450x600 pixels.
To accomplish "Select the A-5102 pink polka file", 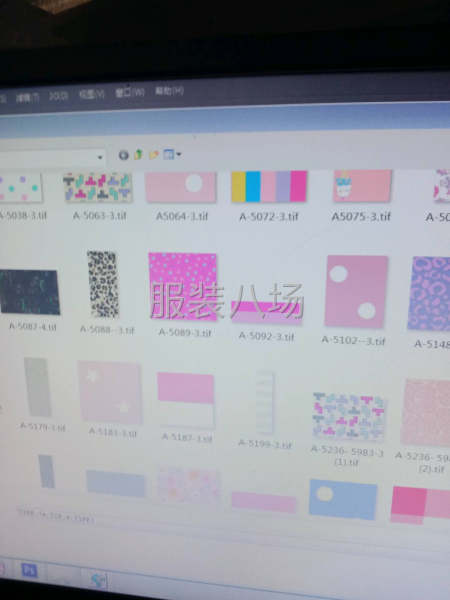I will (x=356, y=291).
